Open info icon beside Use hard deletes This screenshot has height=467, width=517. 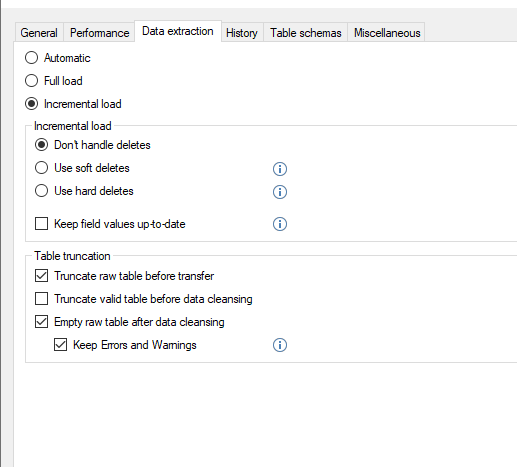pos(280,192)
